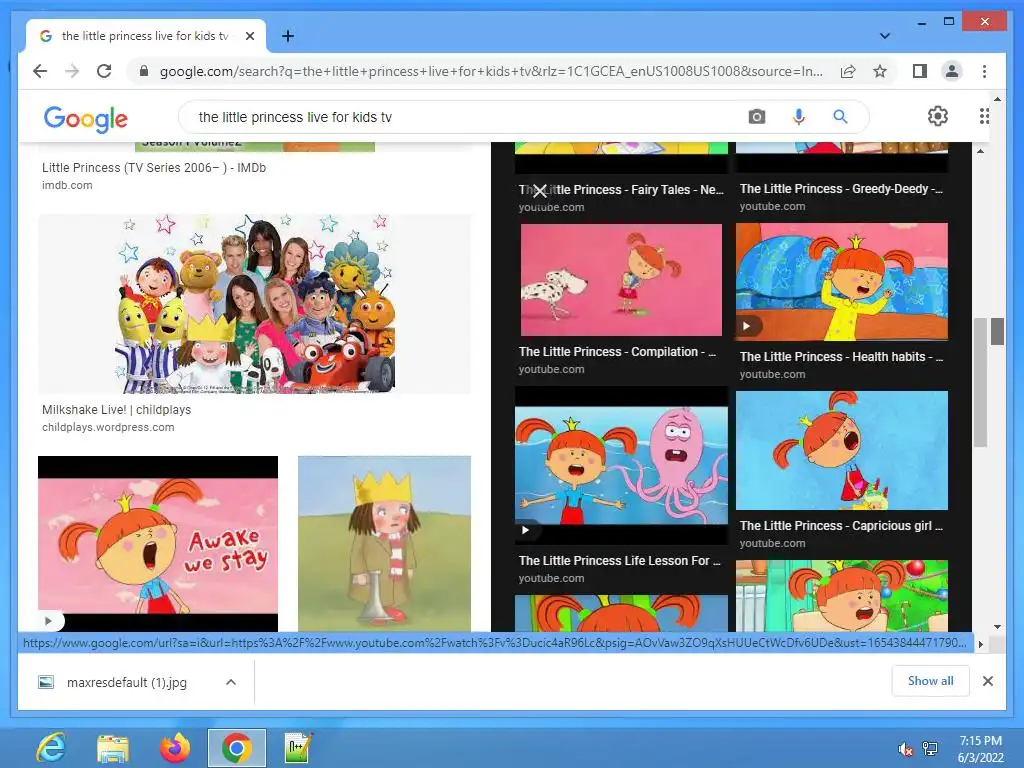Open Google quick settings gear

click(937, 116)
